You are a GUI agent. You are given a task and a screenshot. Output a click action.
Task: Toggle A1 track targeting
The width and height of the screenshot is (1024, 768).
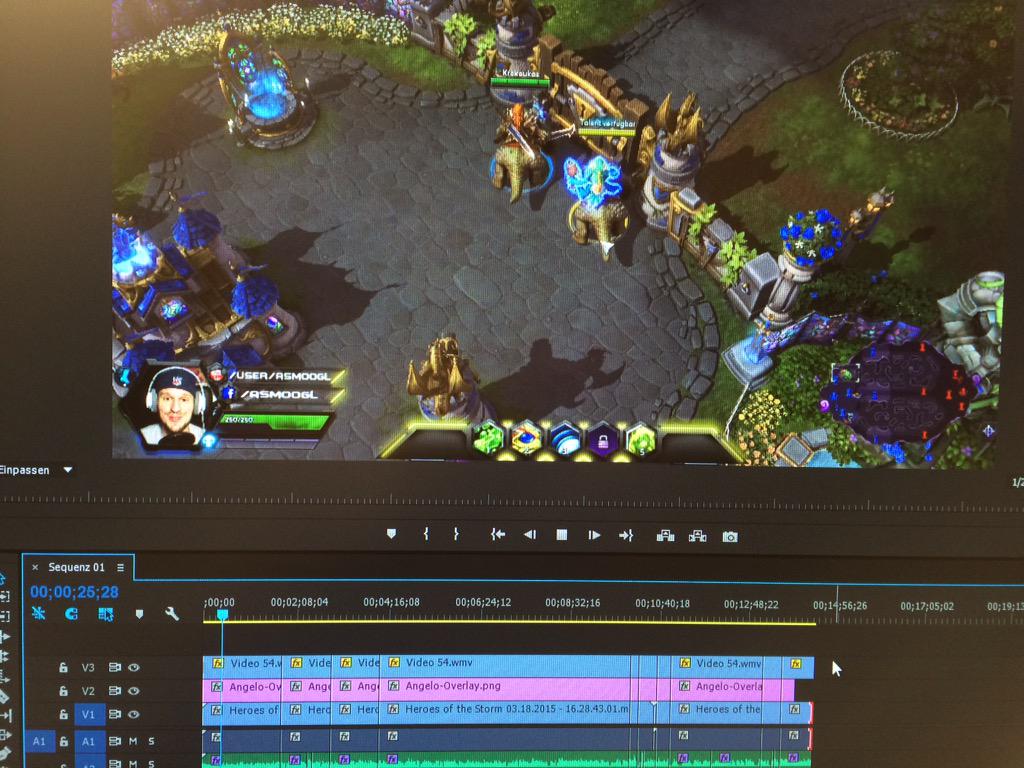pos(88,741)
